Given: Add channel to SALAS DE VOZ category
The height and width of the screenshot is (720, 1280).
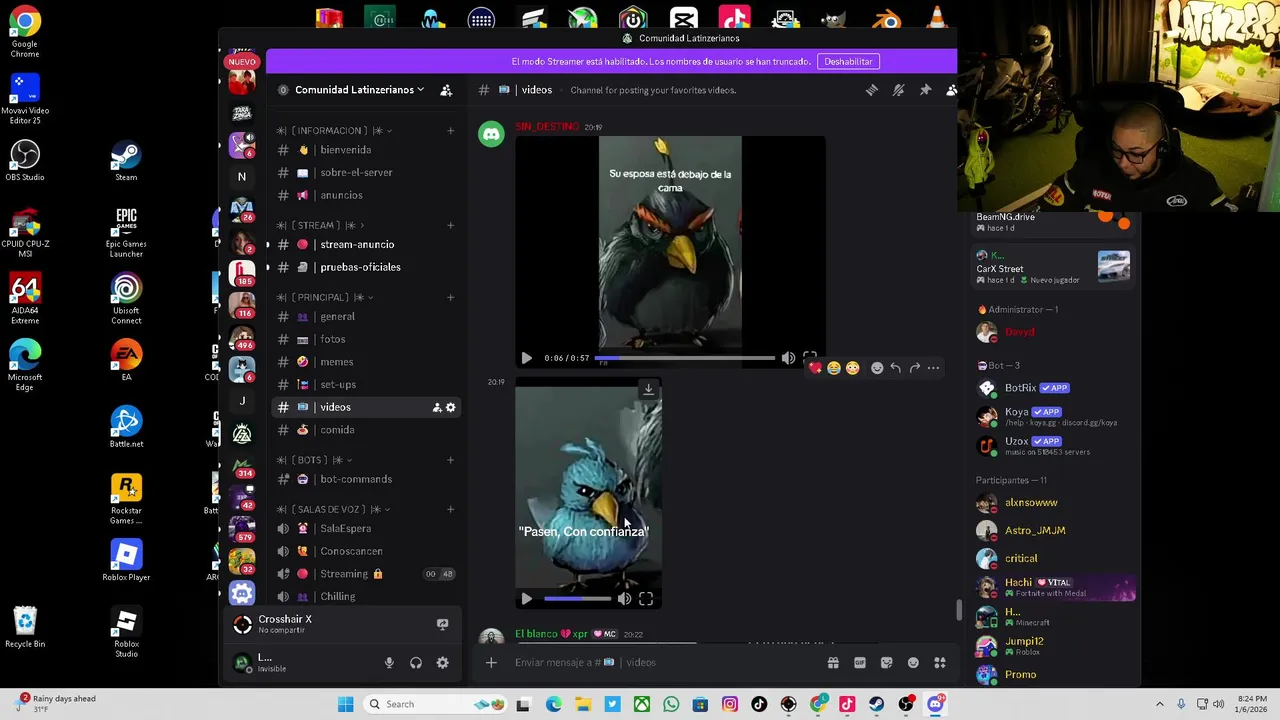Looking at the screenshot, I should coord(450,509).
